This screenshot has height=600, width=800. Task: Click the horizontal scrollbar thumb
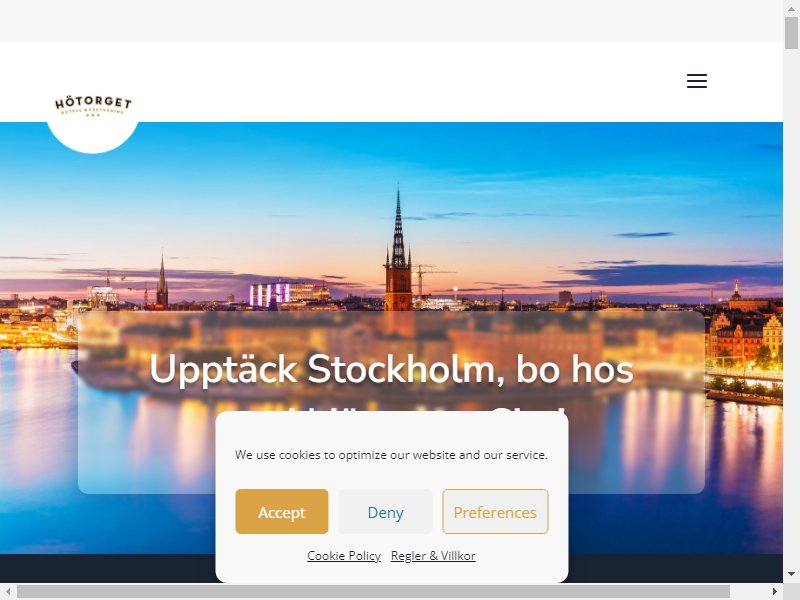pos(373,591)
